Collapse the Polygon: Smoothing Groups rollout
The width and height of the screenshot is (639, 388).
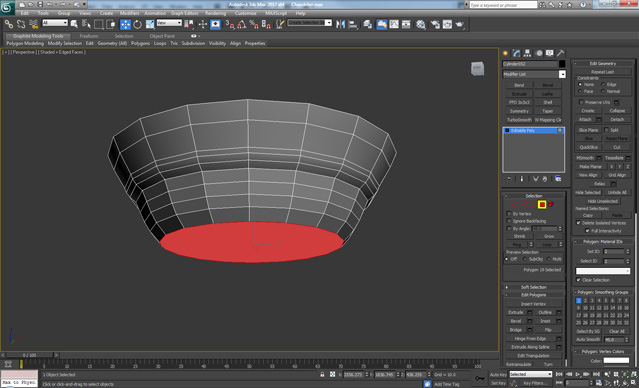[603, 292]
